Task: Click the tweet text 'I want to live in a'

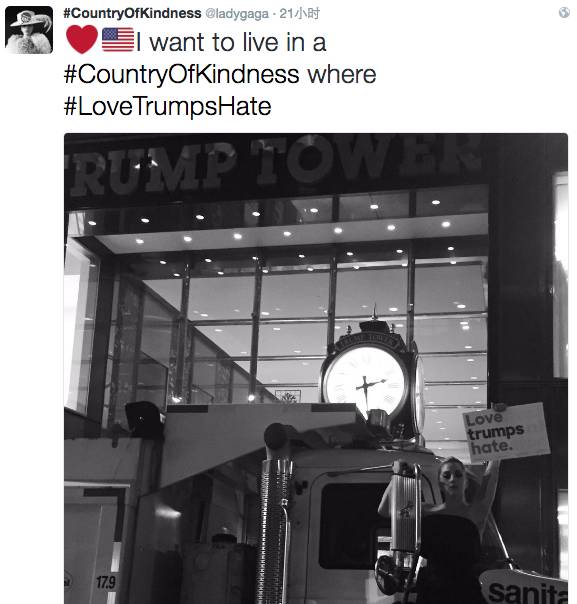Action: pyautogui.click(x=231, y=42)
